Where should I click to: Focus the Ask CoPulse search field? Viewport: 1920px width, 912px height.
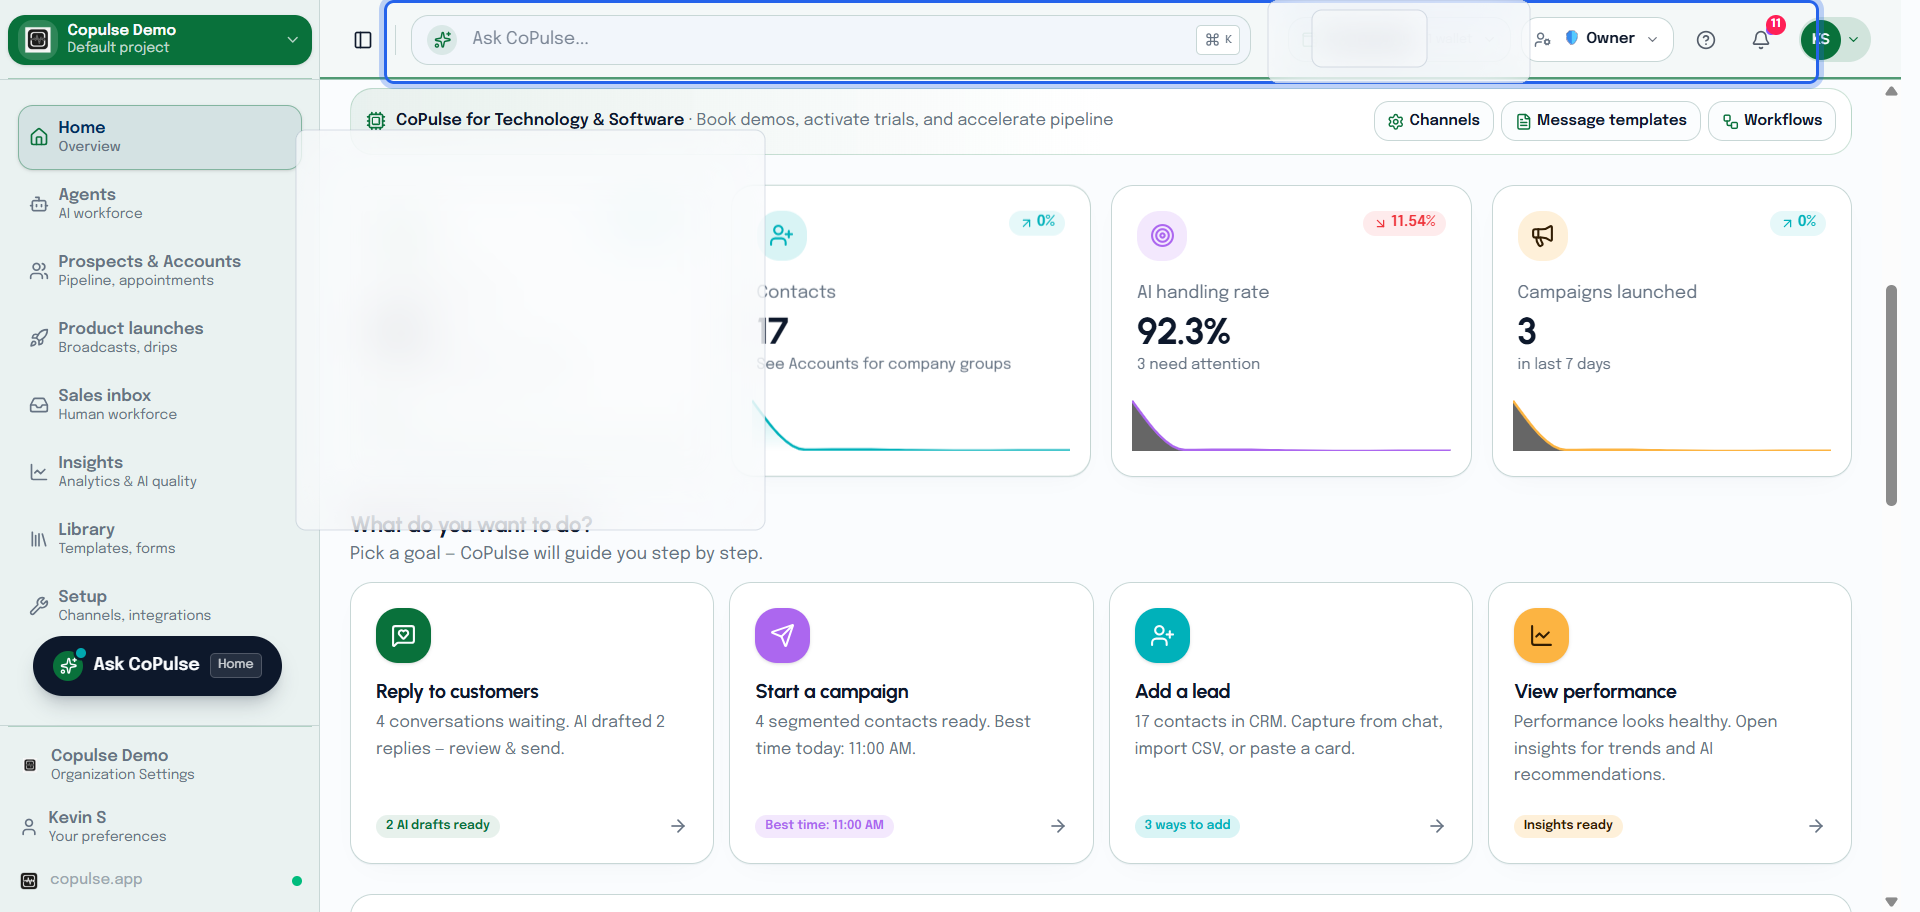(x=830, y=40)
